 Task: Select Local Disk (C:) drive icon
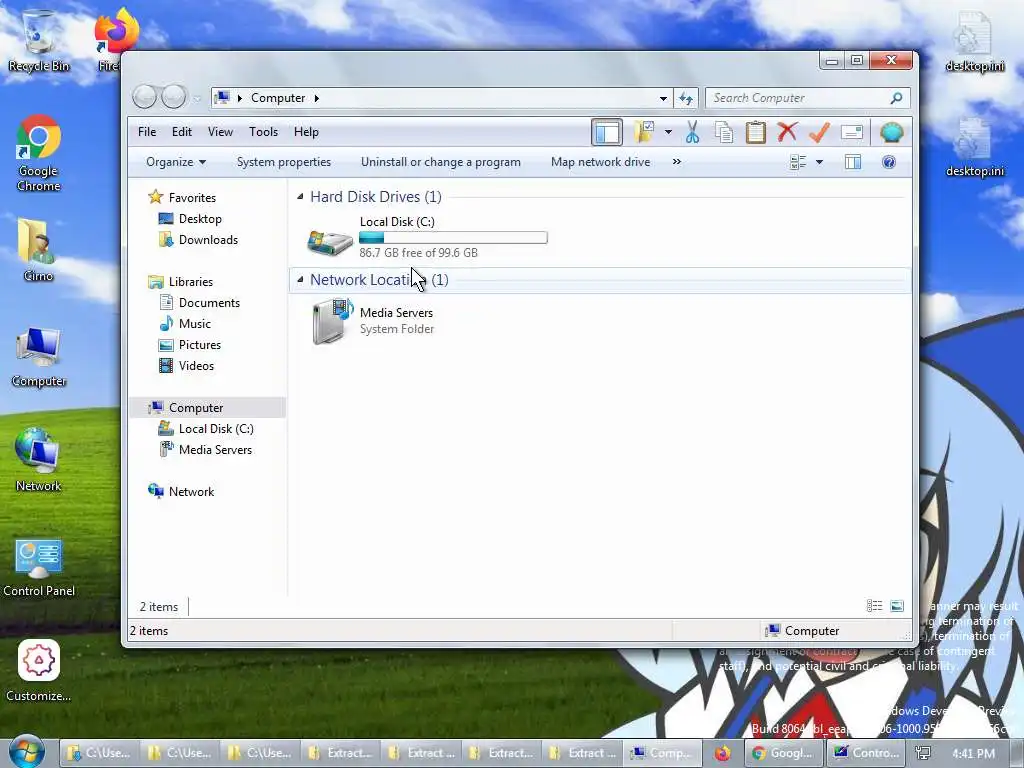330,240
